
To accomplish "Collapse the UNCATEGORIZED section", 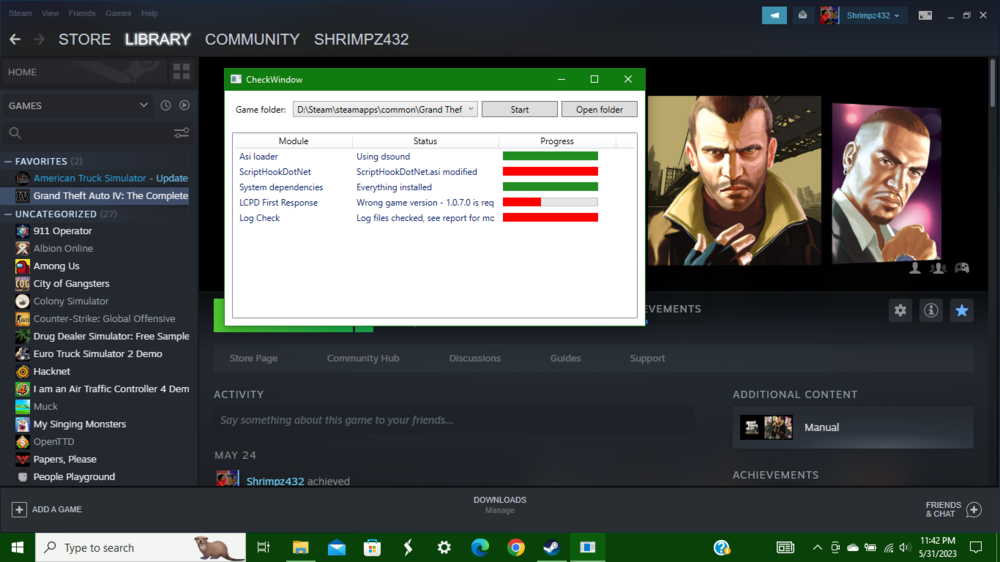I will coord(8,214).
